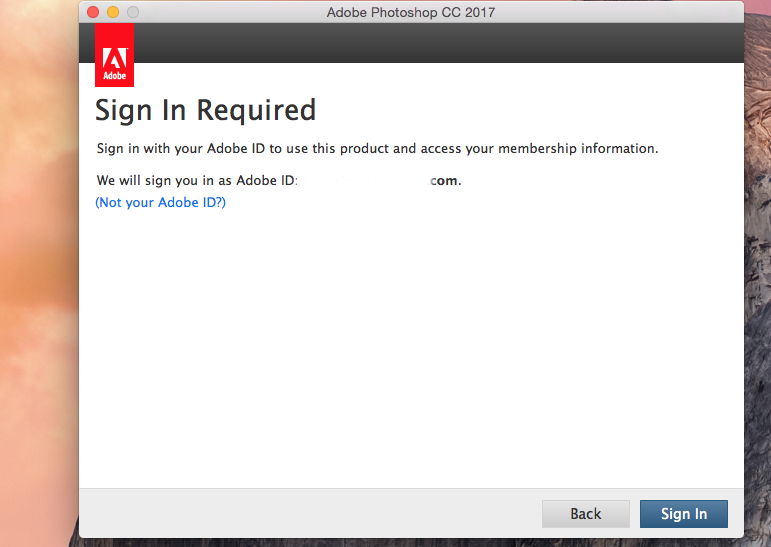Click the blurred Adobe ID email address
The image size is (771, 547).
point(365,181)
